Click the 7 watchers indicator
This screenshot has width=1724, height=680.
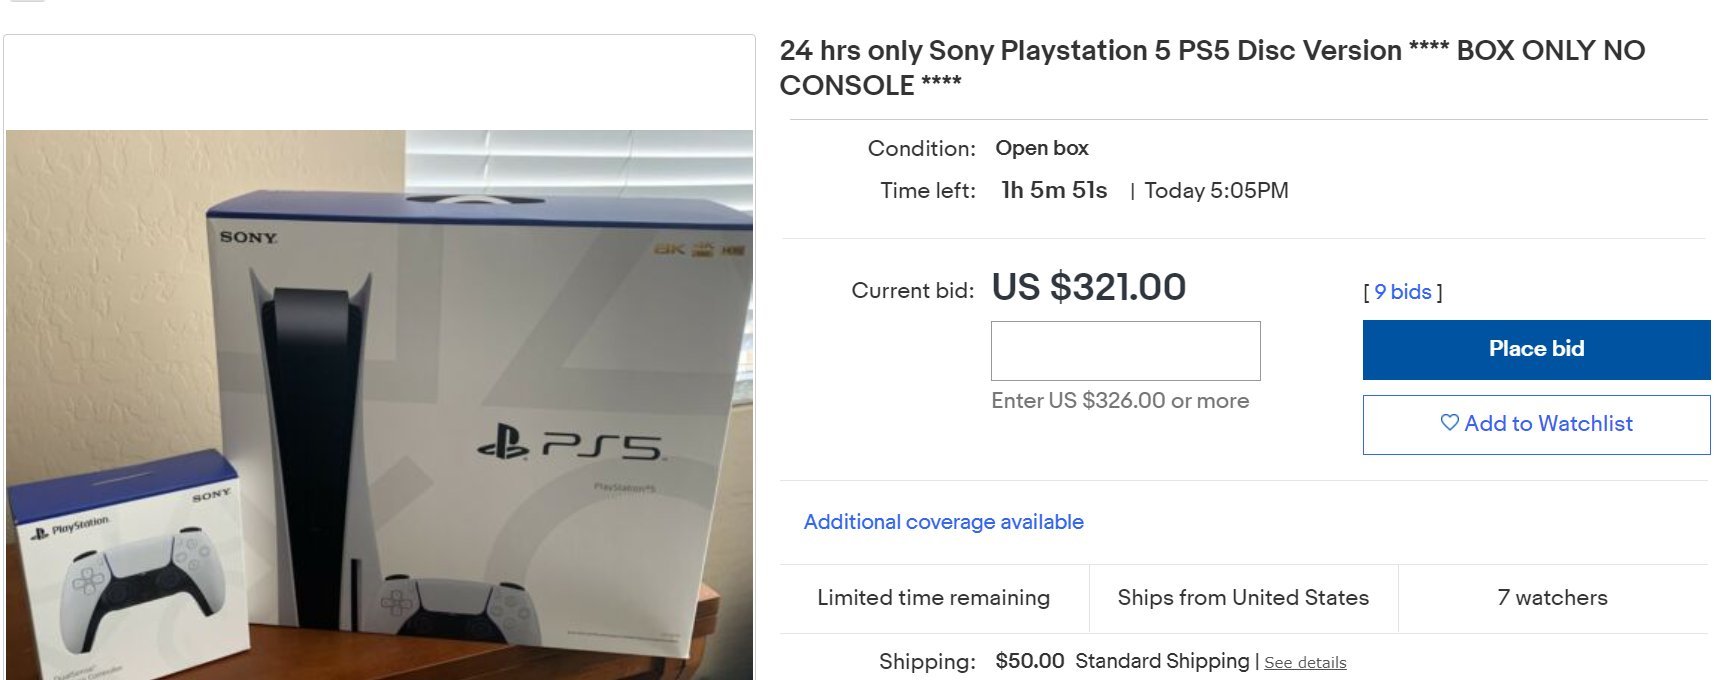pyautogui.click(x=1552, y=598)
